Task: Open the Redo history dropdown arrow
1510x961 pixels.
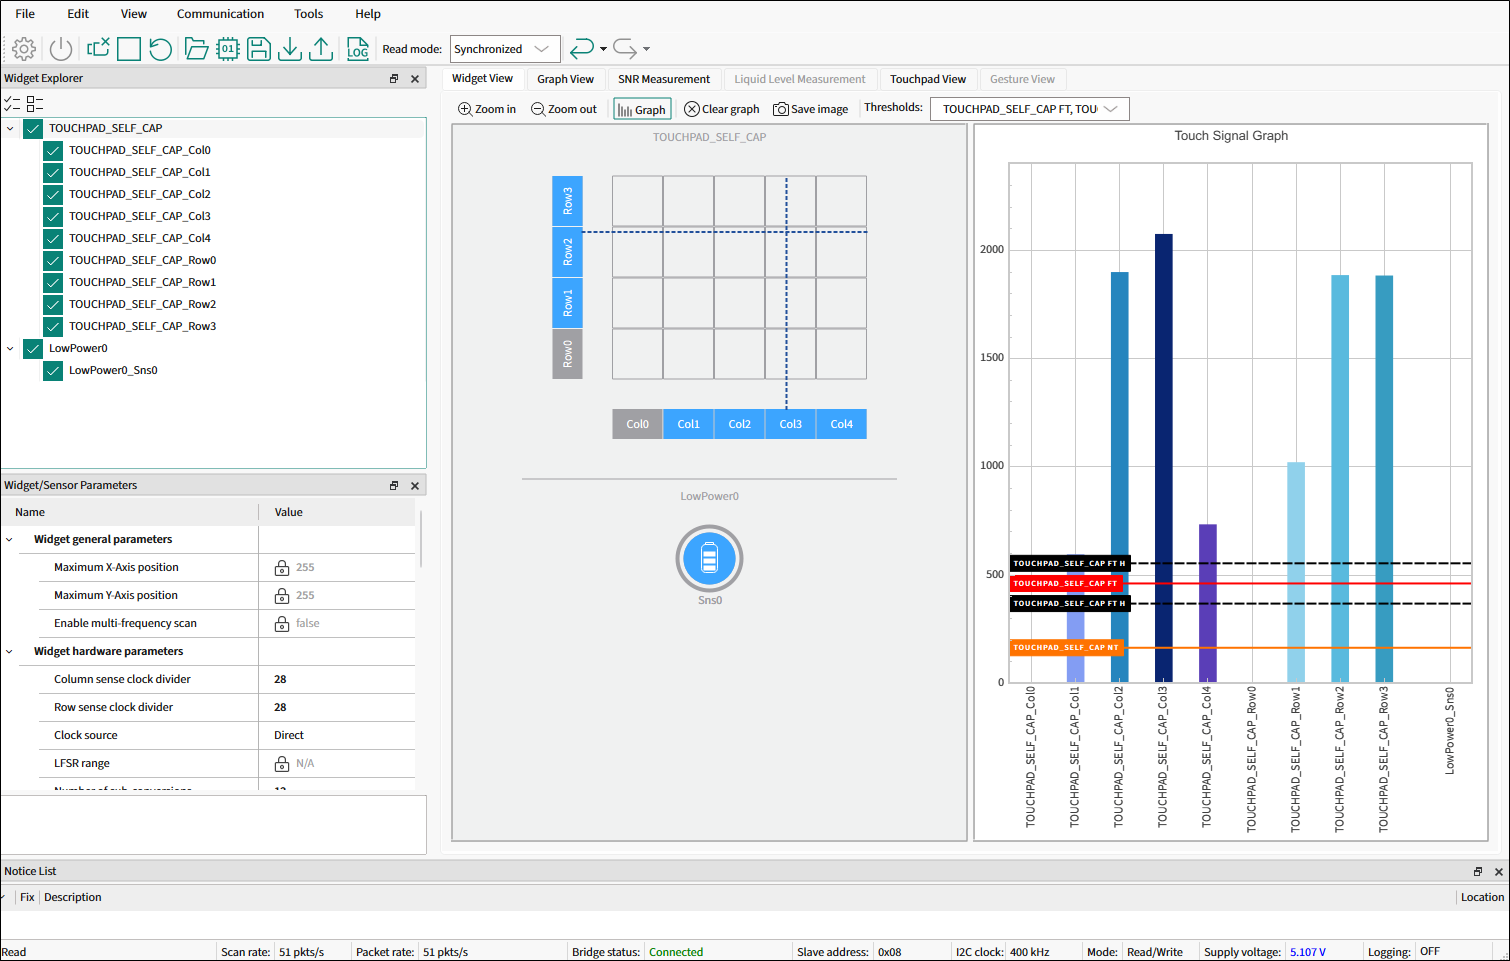Action: click(646, 49)
